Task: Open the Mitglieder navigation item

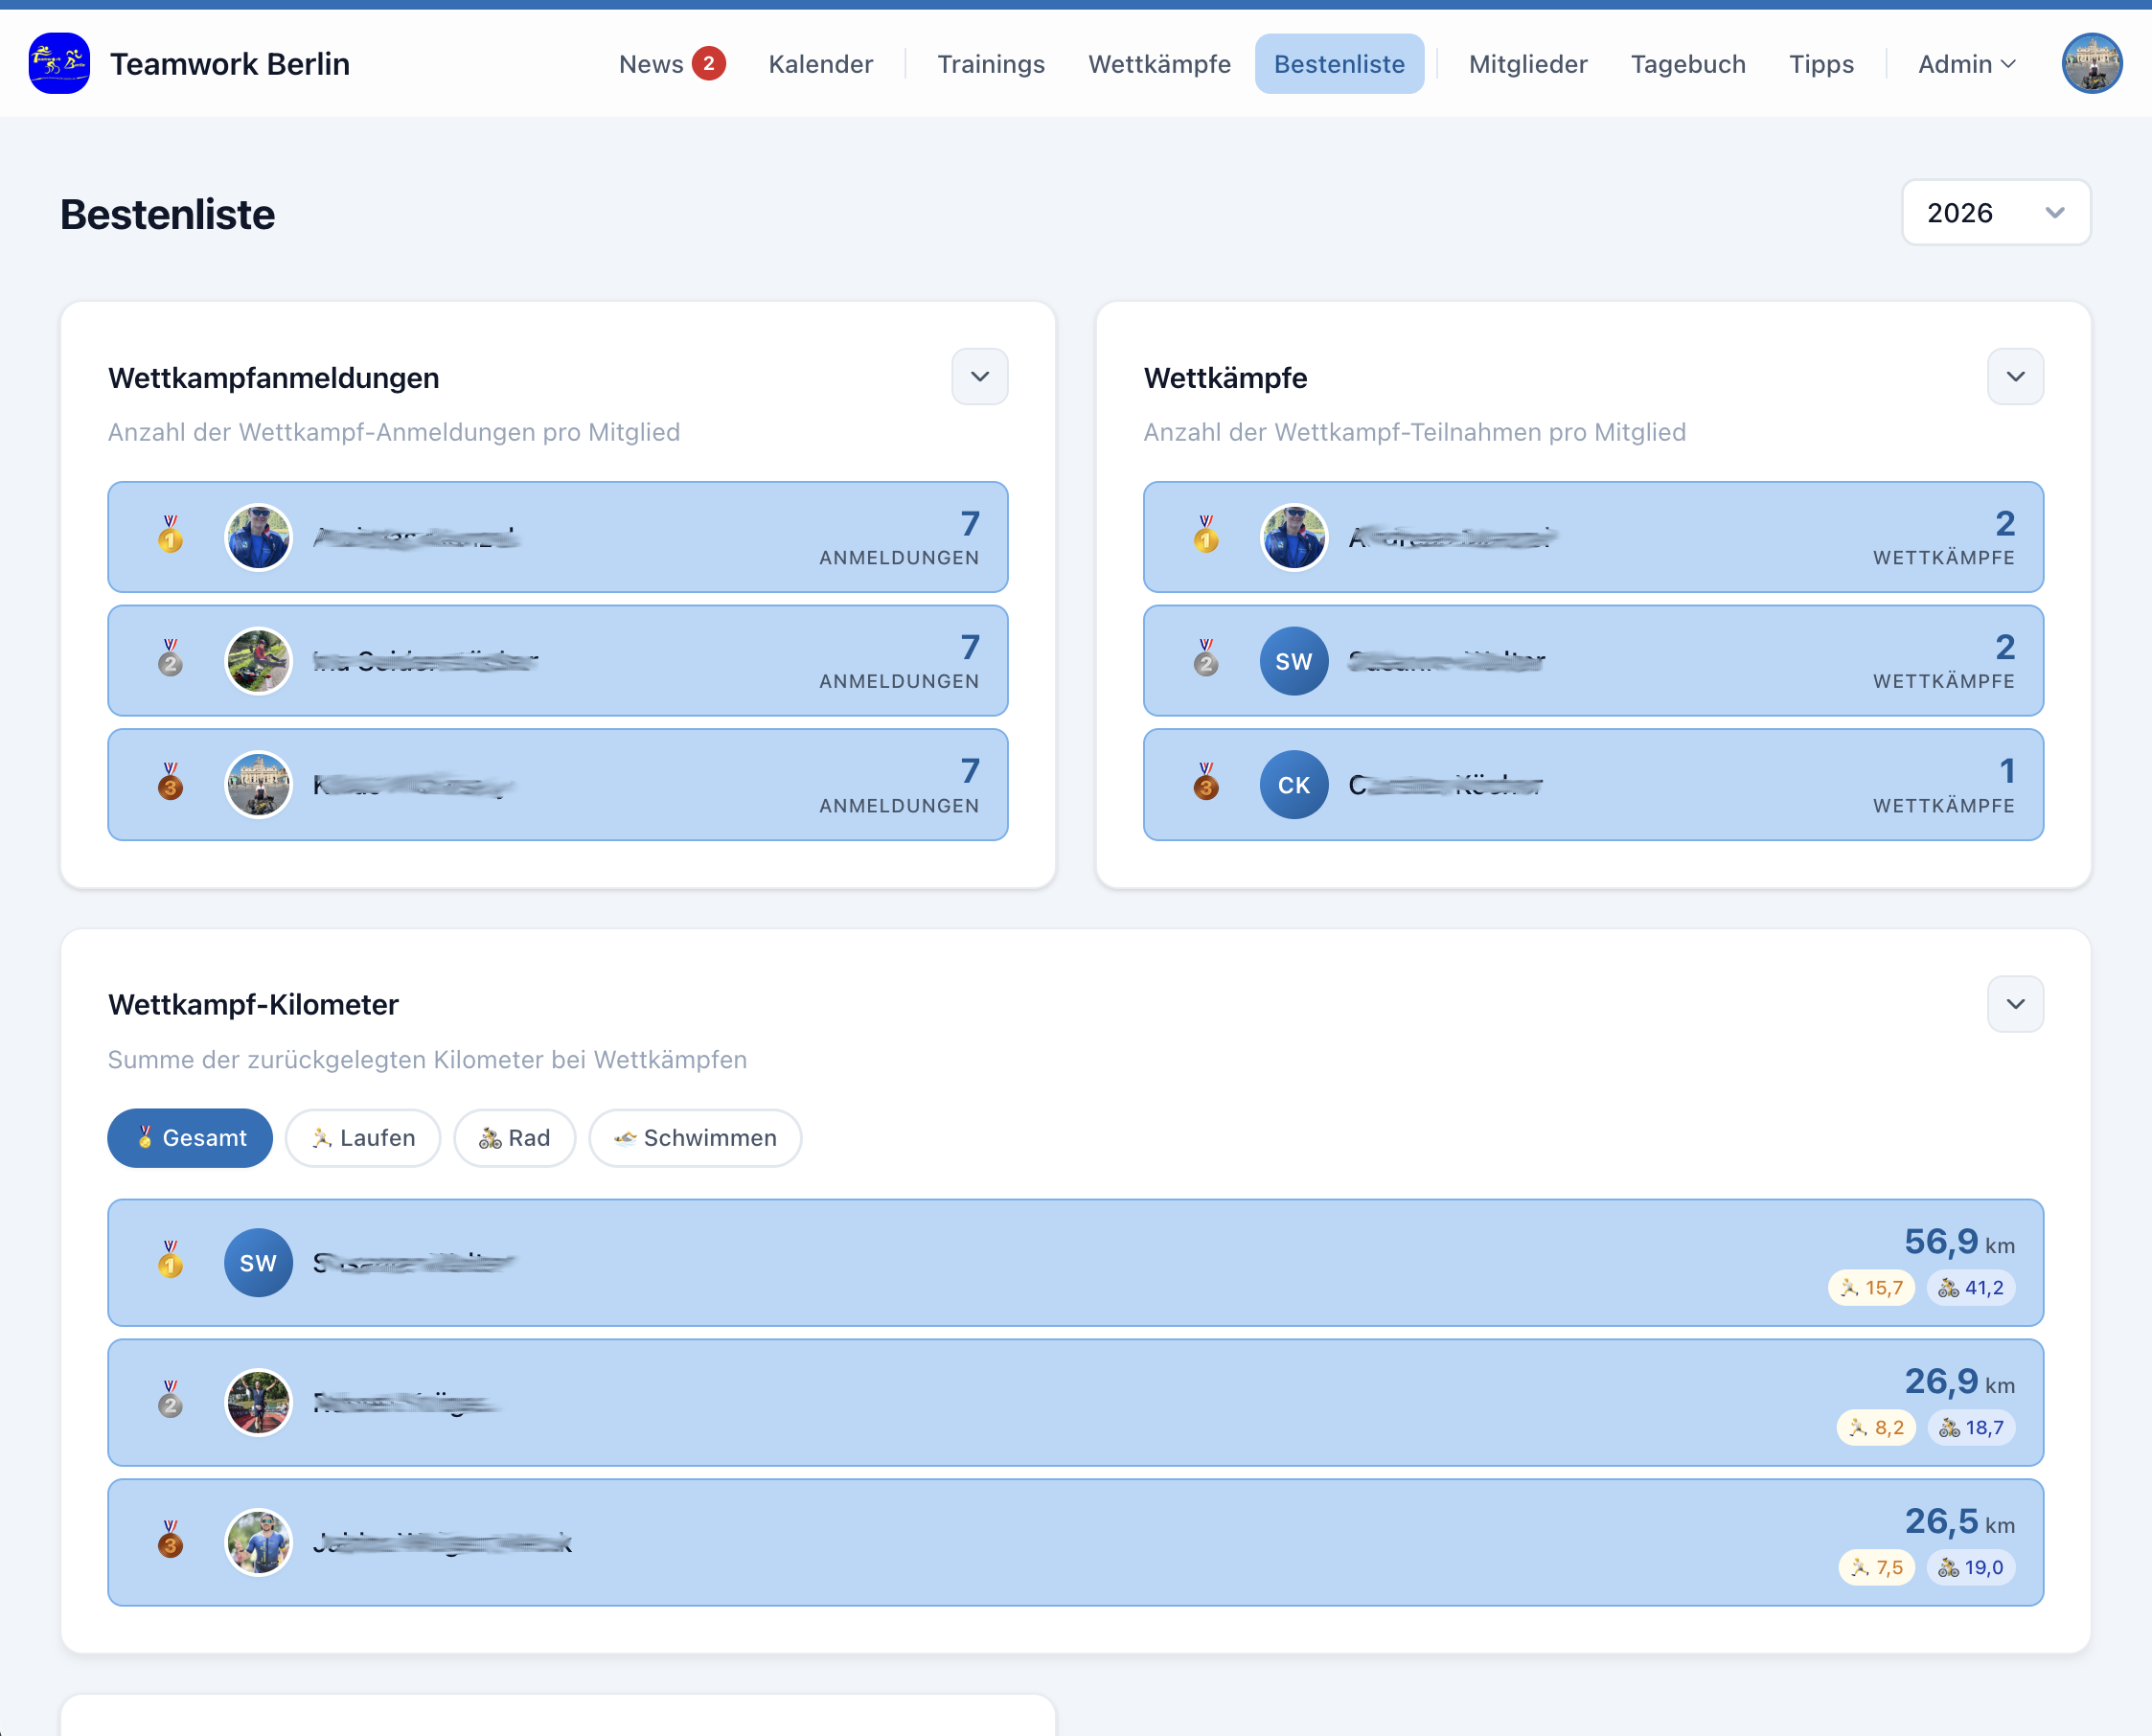Action: (x=1527, y=64)
